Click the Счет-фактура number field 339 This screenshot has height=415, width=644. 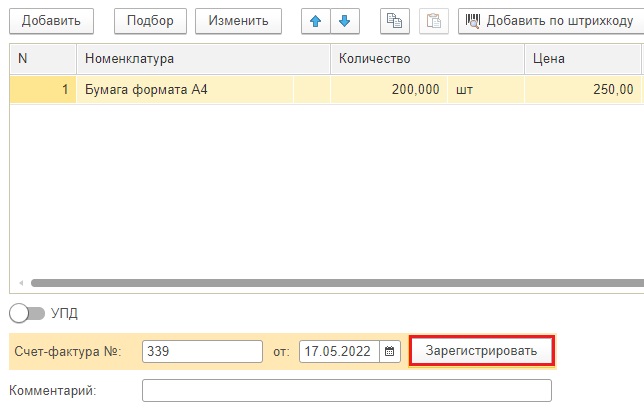click(202, 352)
